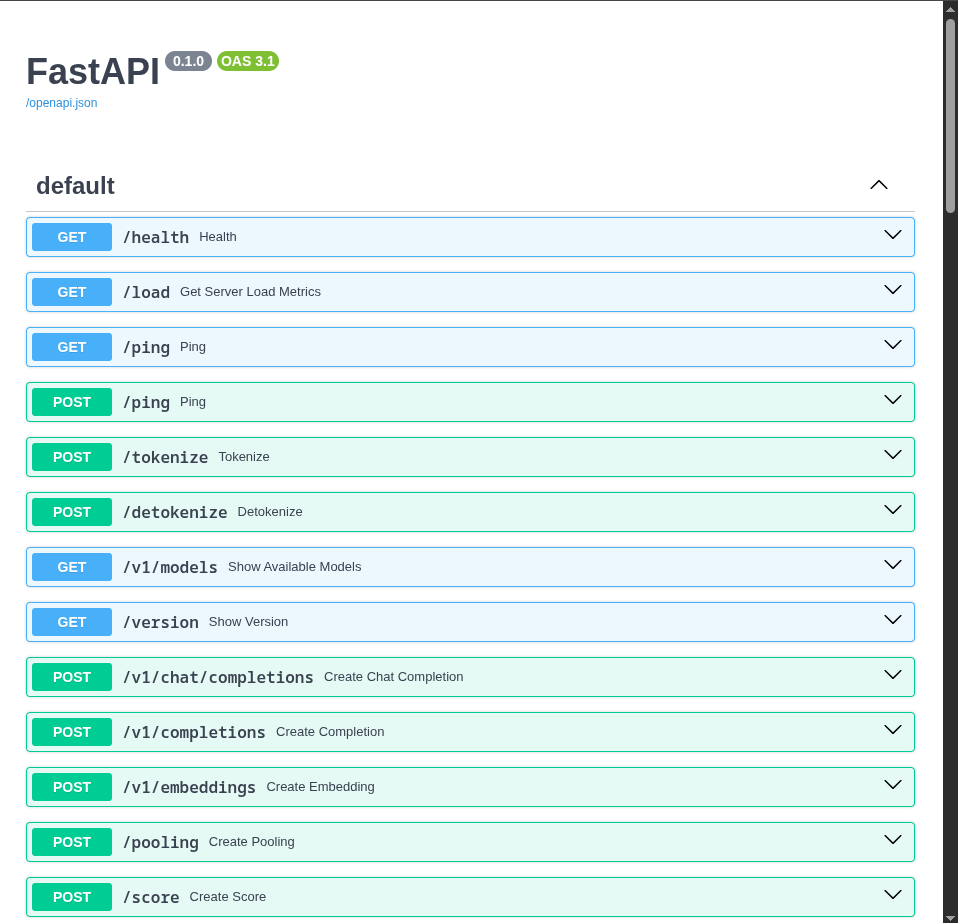958x923 pixels.
Task: Click the /tokenize endpoint path
Action: (165, 457)
